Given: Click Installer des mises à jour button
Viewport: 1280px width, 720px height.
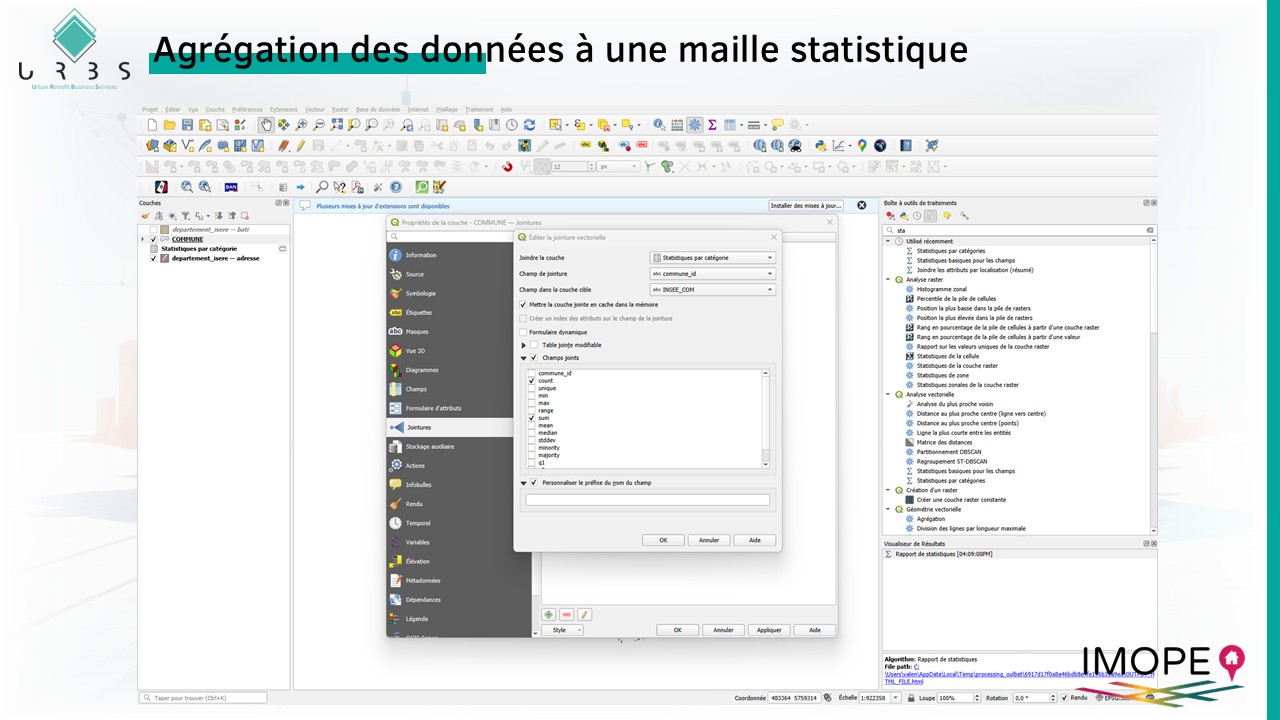Looking at the screenshot, I should point(806,205).
